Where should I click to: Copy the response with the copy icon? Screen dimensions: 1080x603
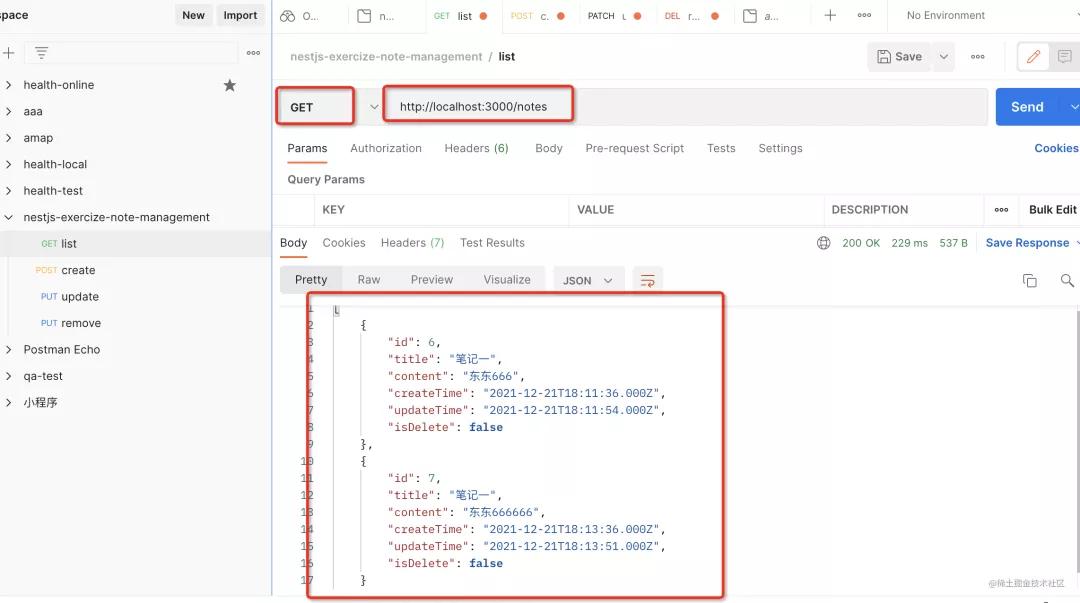point(1030,280)
